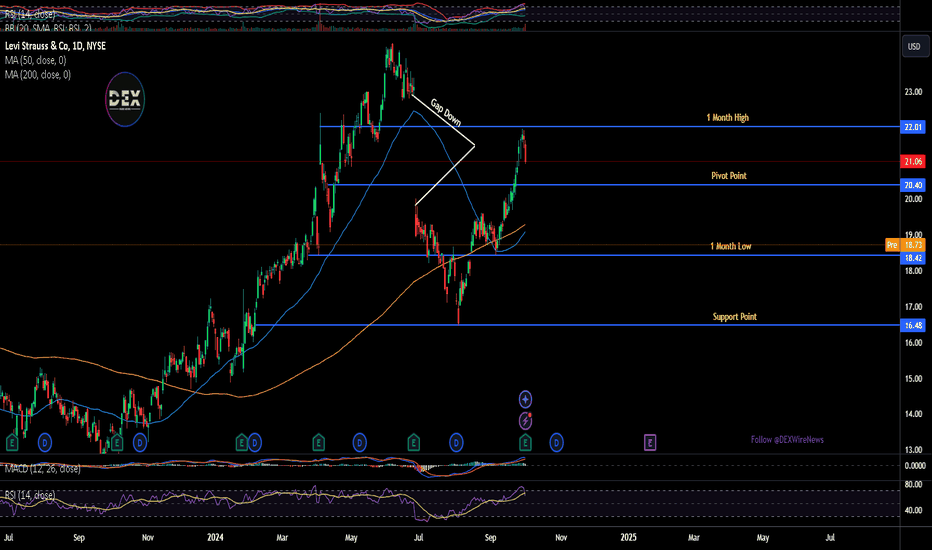
Task: Click the 23.00 price scale value
Action: [913, 92]
